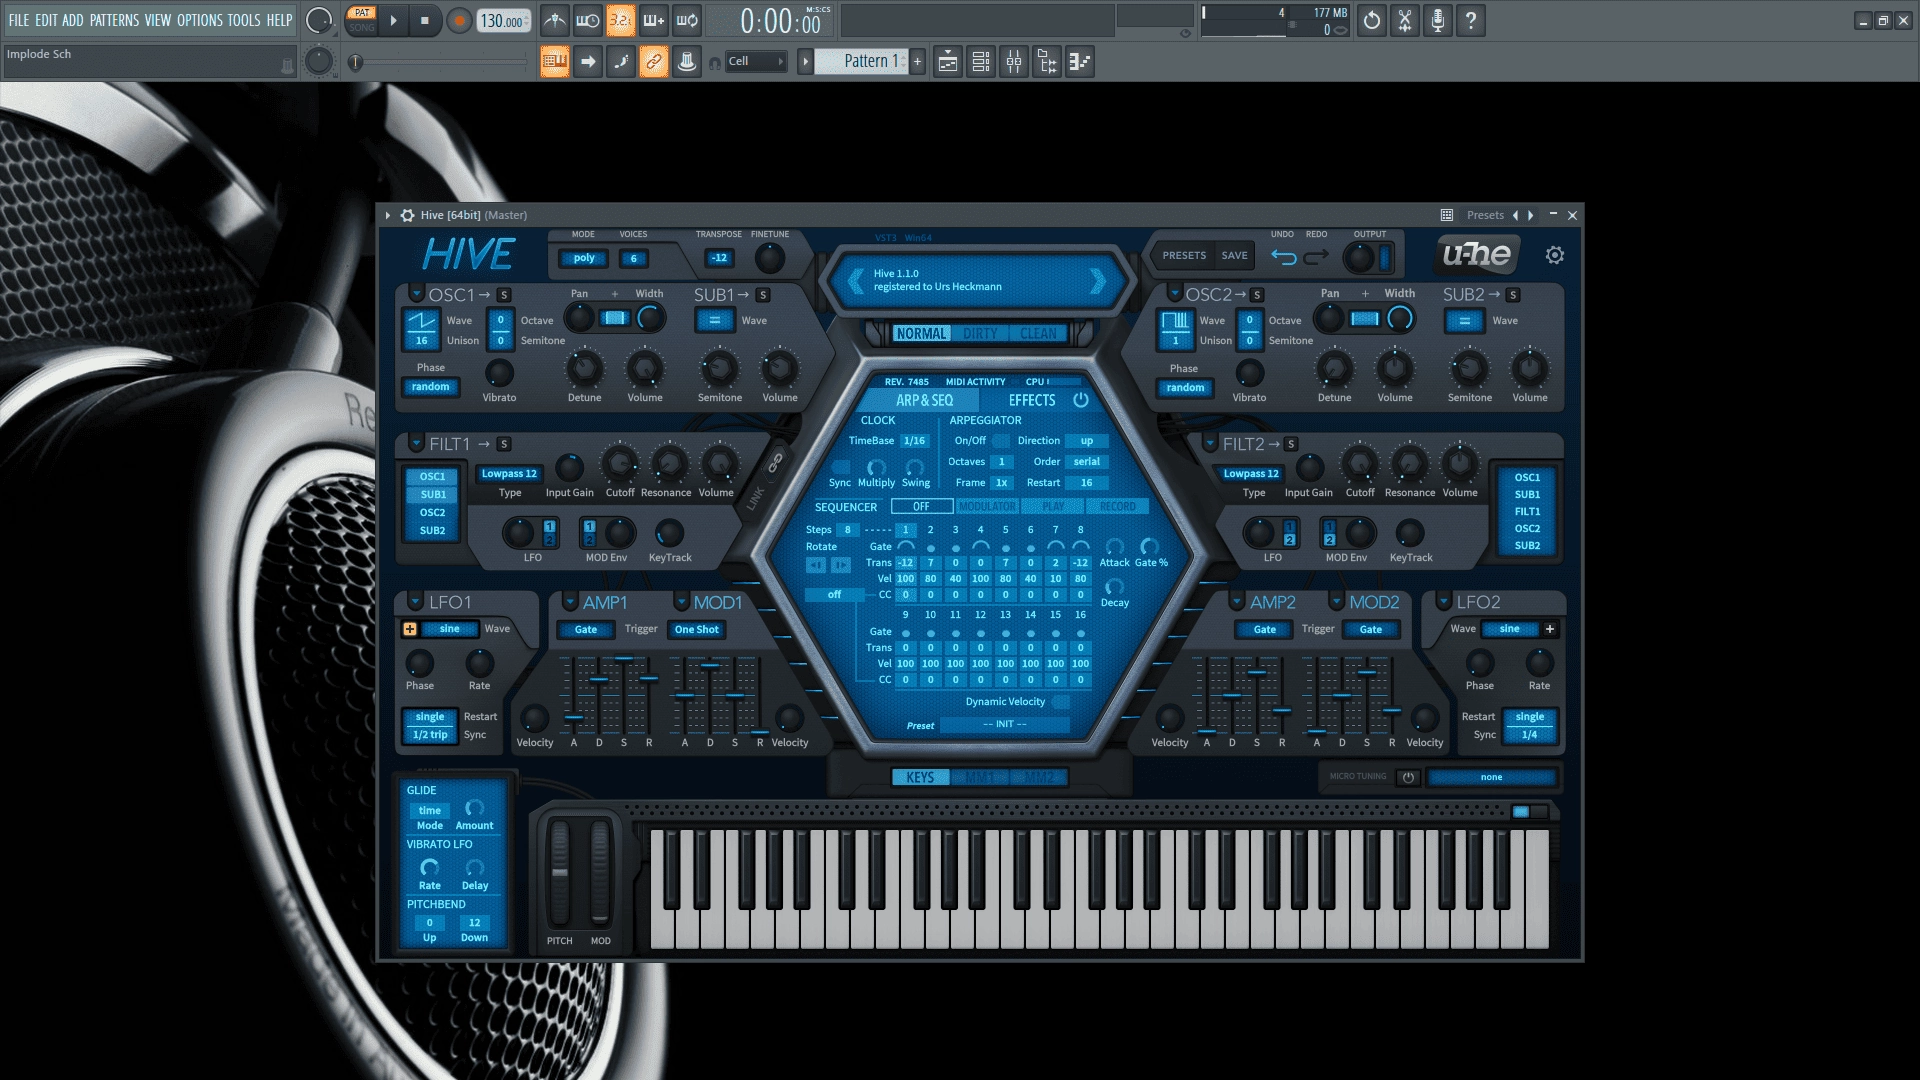Click the undo history circular arrow icon
The image size is (1920, 1080).
(1372, 20)
